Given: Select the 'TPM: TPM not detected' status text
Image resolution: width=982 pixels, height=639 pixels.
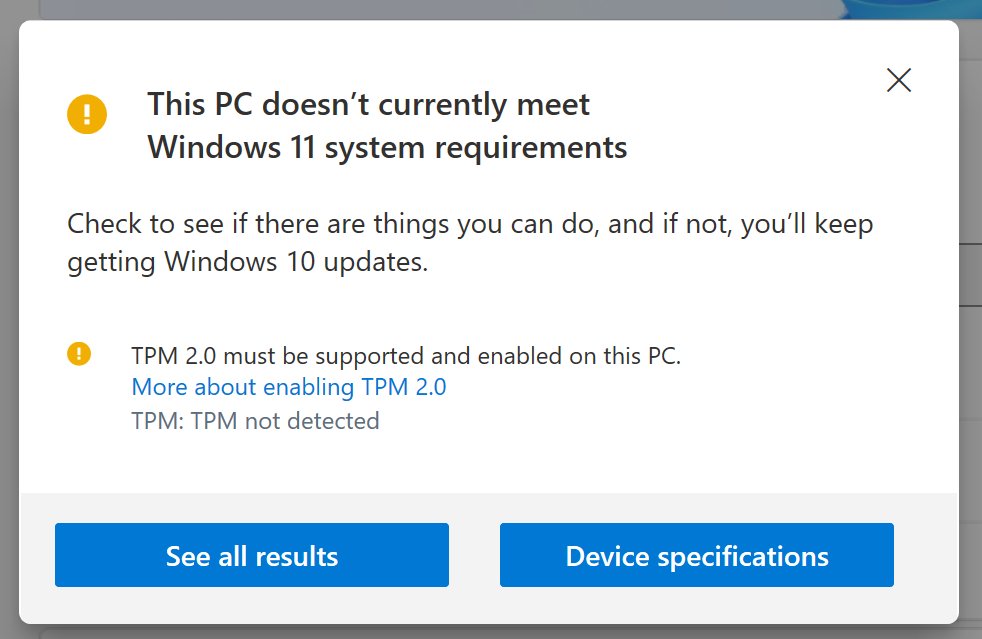Looking at the screenshot, I should (255, 421).
